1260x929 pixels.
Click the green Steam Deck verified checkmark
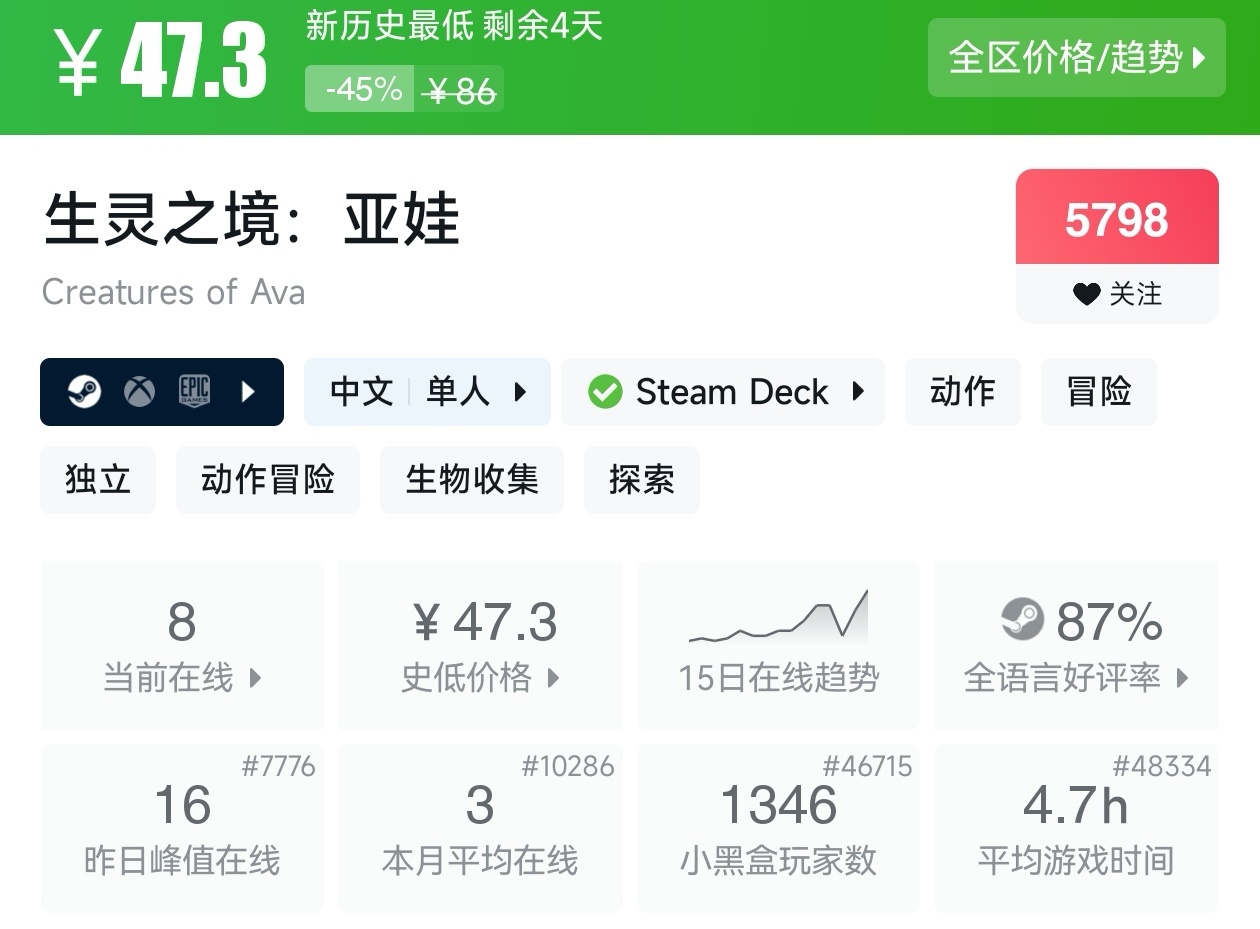tap(605, 392)
